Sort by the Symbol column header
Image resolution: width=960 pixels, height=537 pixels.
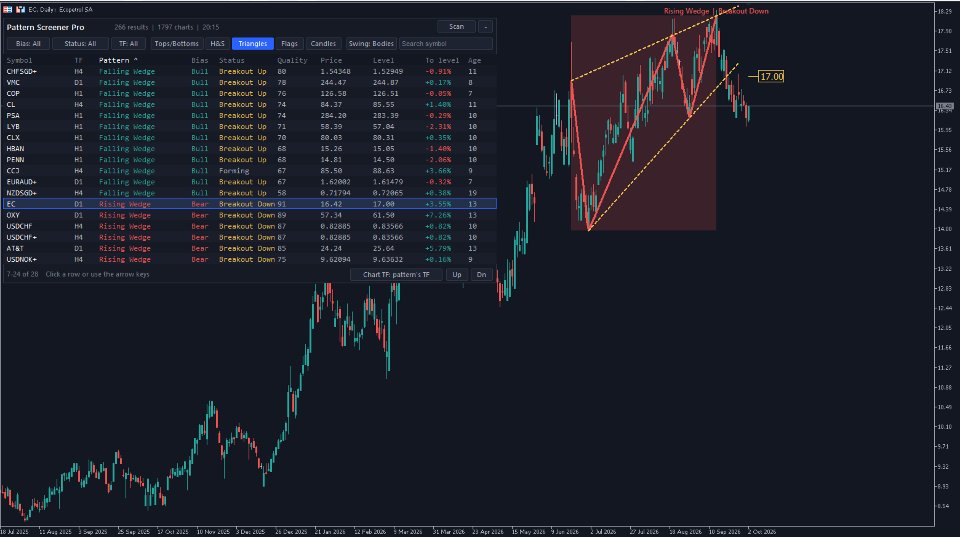(19, 61)
